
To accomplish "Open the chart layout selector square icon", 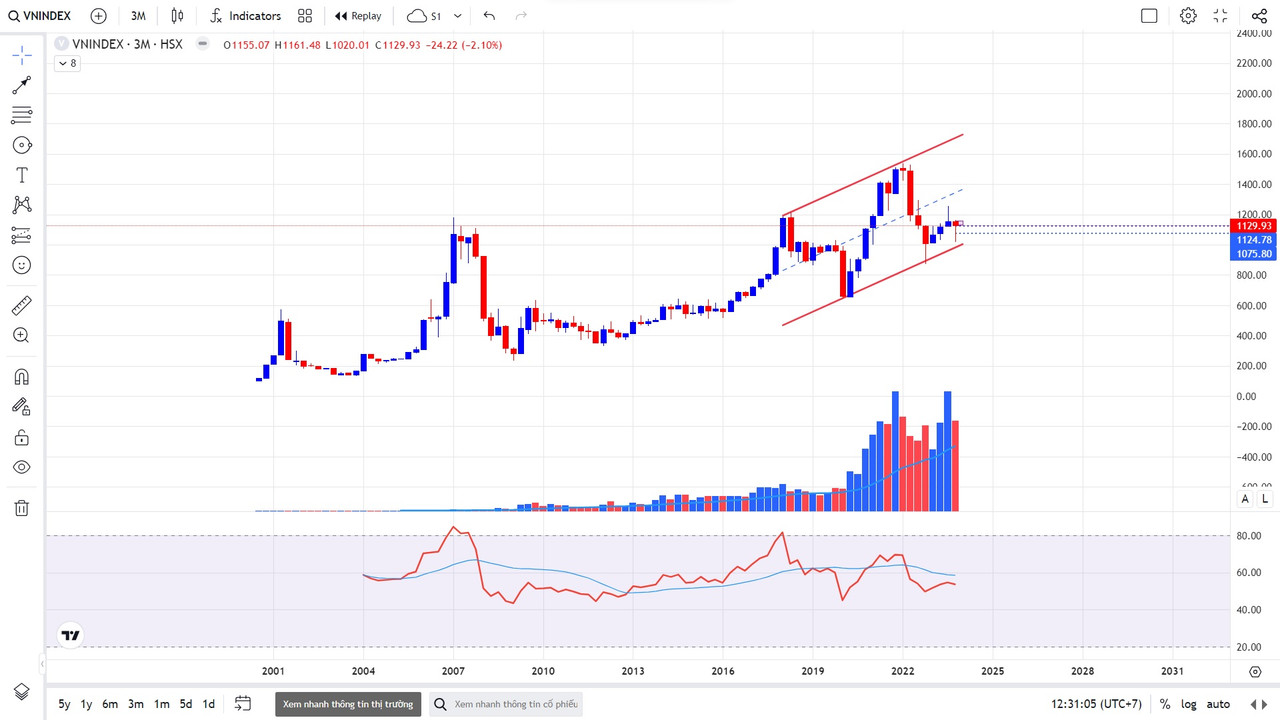I will click(1149, 16).
